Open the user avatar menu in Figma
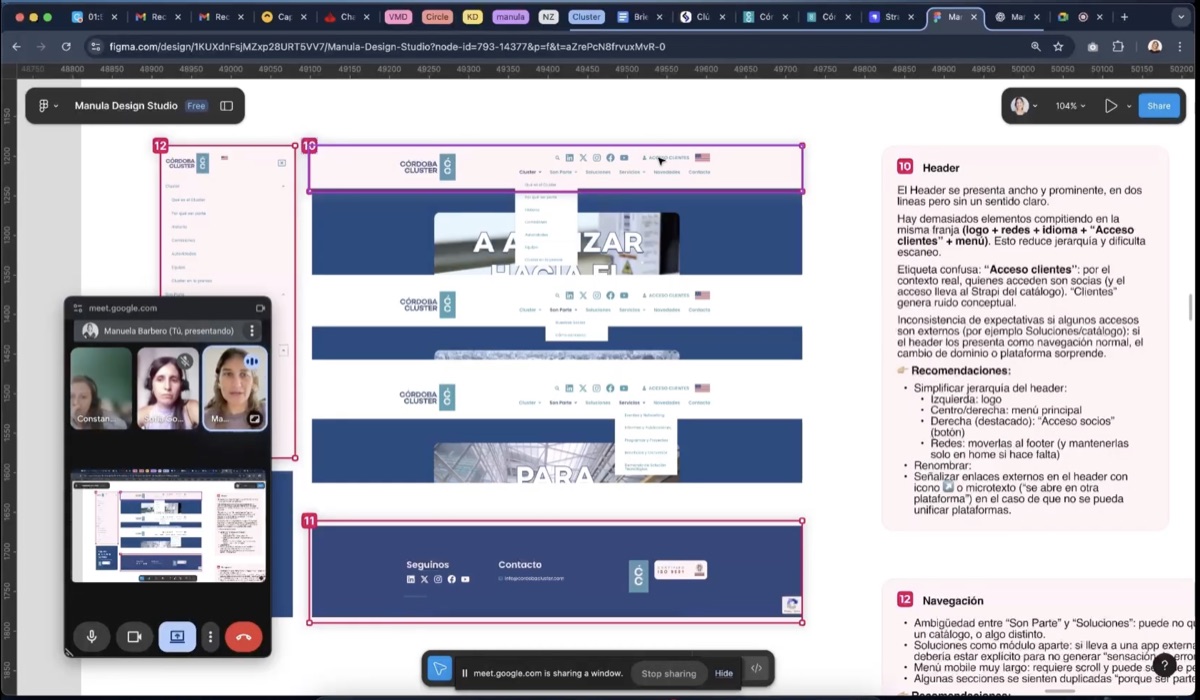The width and height of the screenshot is (1200, 700). (x=1024, y=106)
